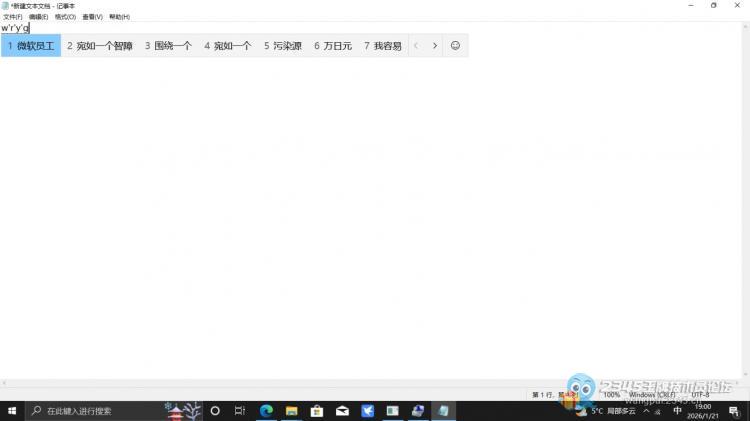Select candidate 1 微软员工

(31, 46)
